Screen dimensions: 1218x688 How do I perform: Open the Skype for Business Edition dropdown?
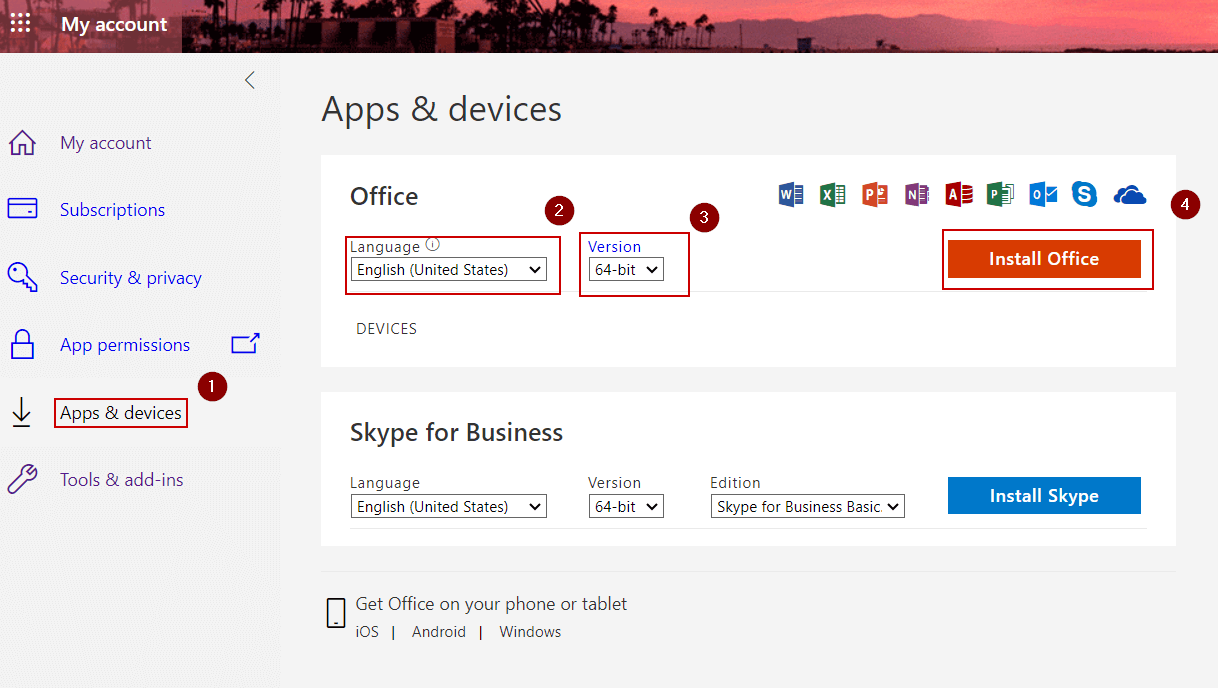(x=807, y=506)
